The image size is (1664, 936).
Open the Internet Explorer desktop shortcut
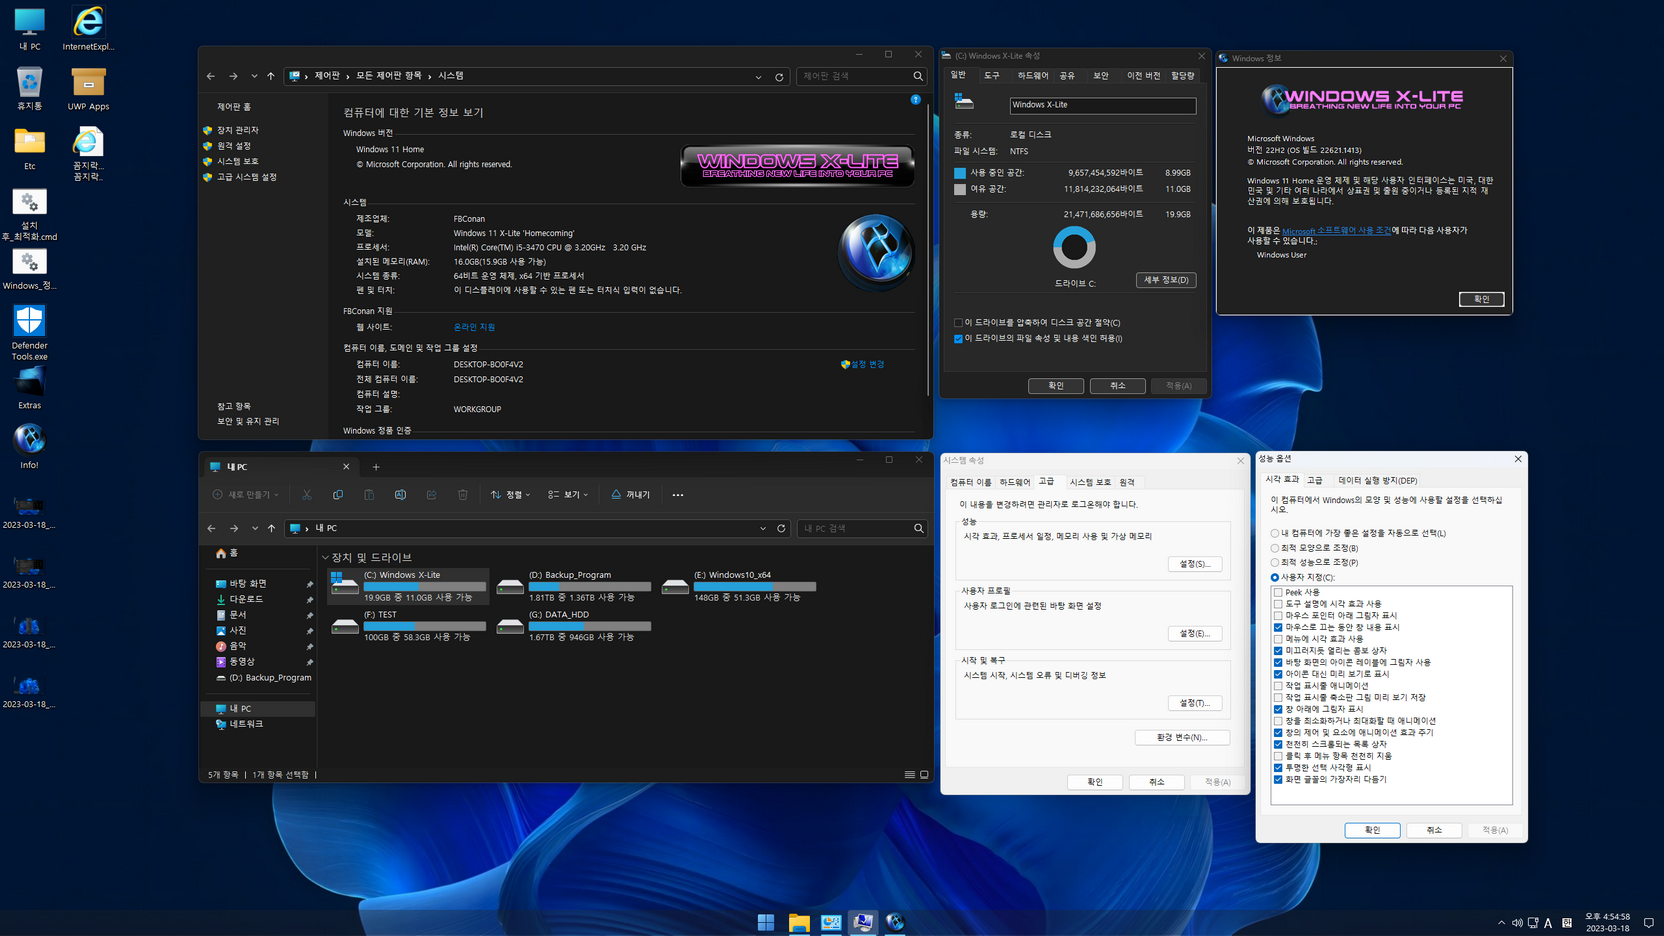pyautogui.click(x=88, y=28)
